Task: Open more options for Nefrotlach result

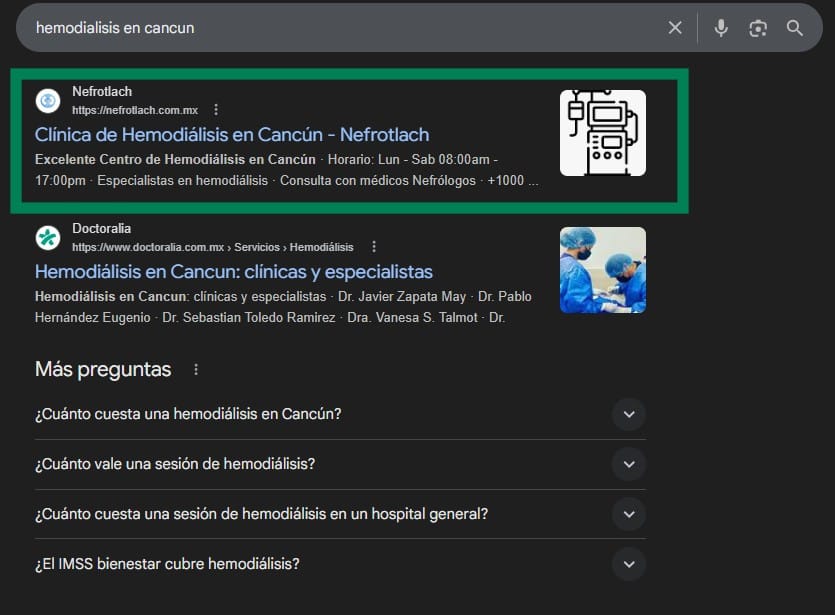Action: (216, 110)
